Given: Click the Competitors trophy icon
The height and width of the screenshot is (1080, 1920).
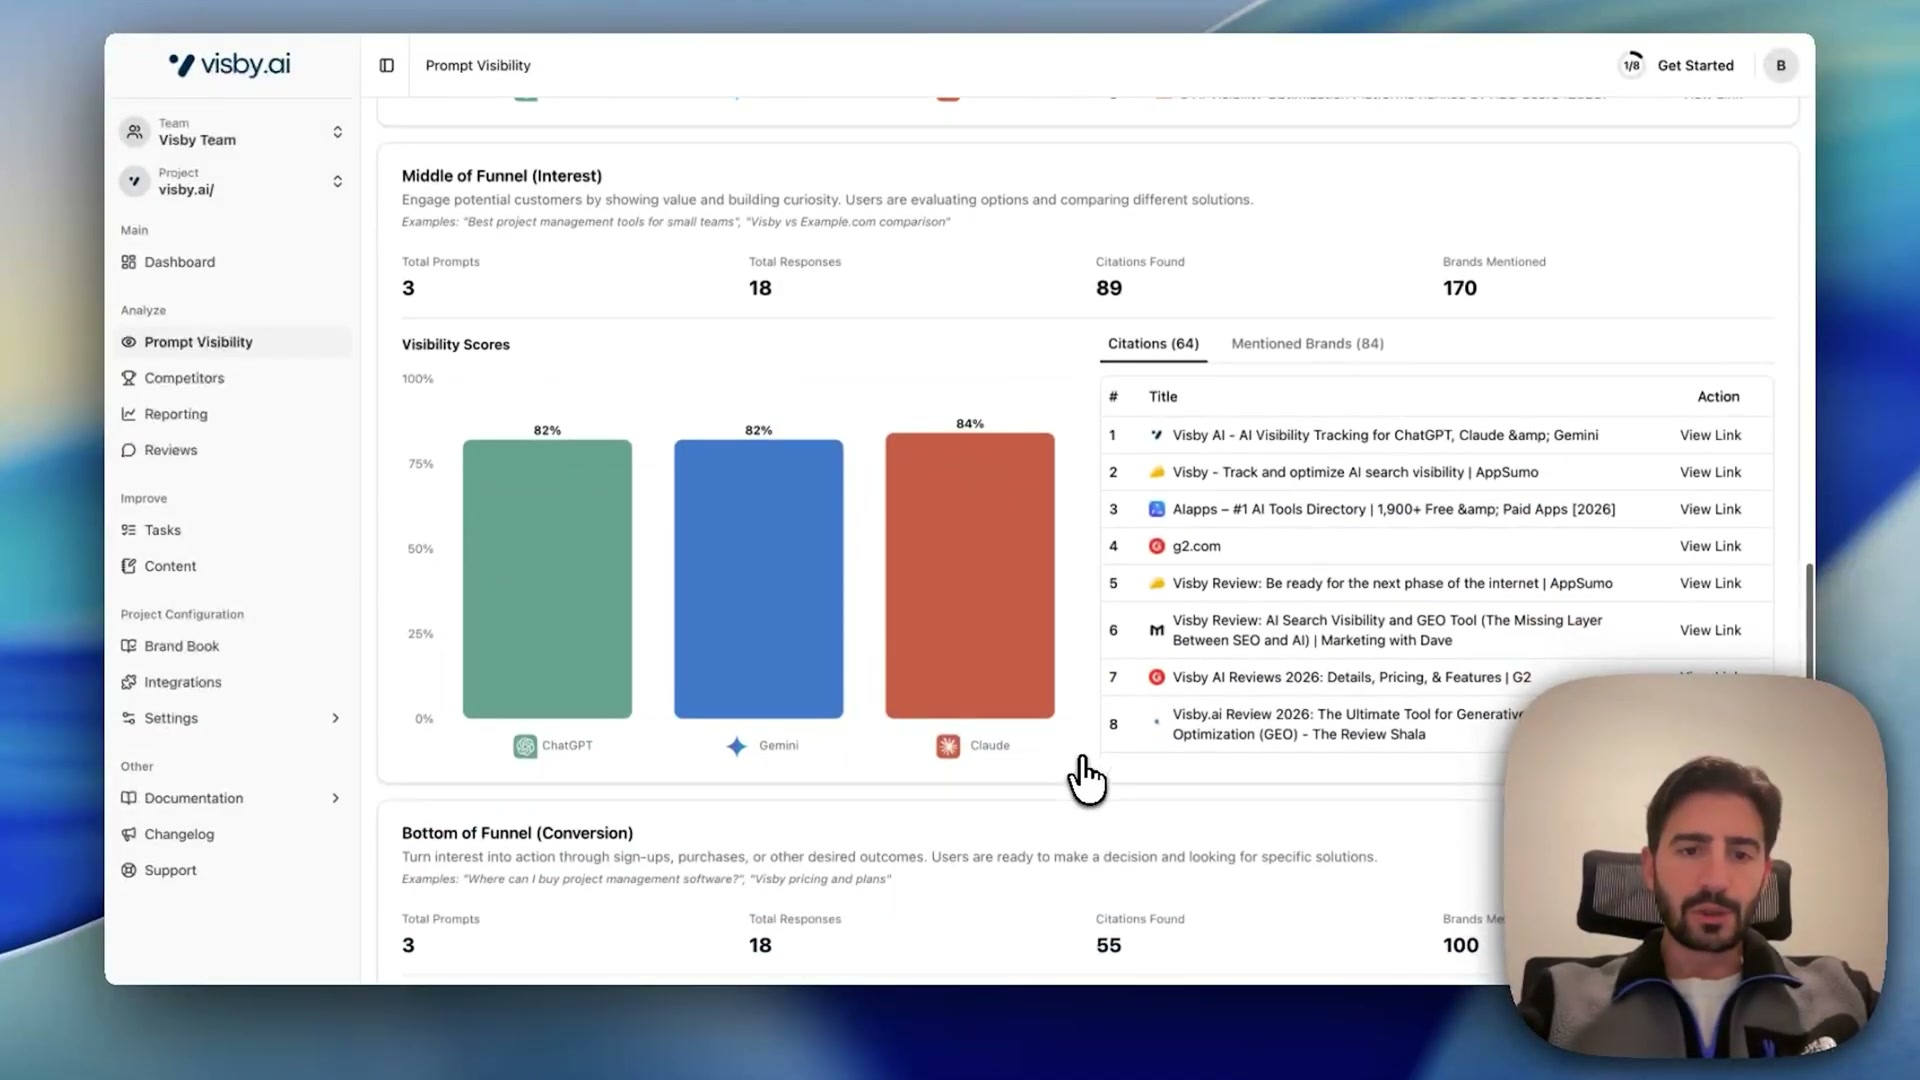Looking at the screenshot, I should coord(128,378).
